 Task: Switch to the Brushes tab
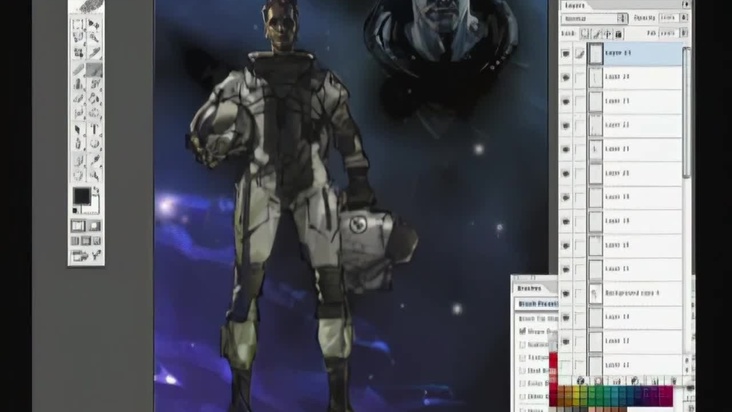pos(529,288)
